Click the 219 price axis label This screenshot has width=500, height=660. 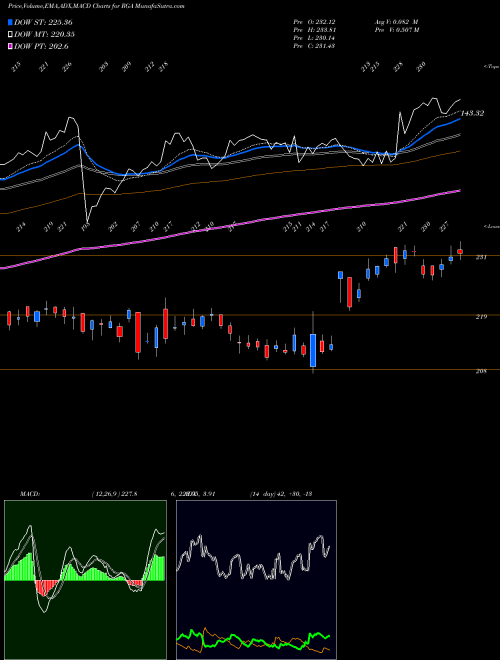(x=481, y=317)
